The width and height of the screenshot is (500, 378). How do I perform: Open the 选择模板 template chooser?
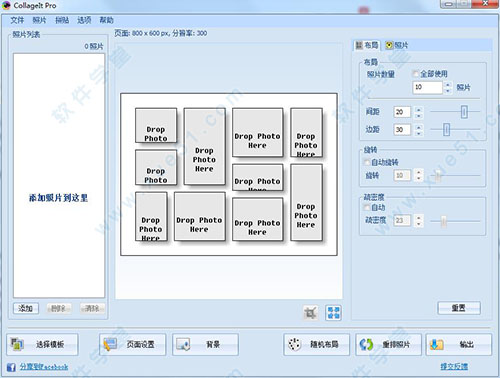point(42,344)
